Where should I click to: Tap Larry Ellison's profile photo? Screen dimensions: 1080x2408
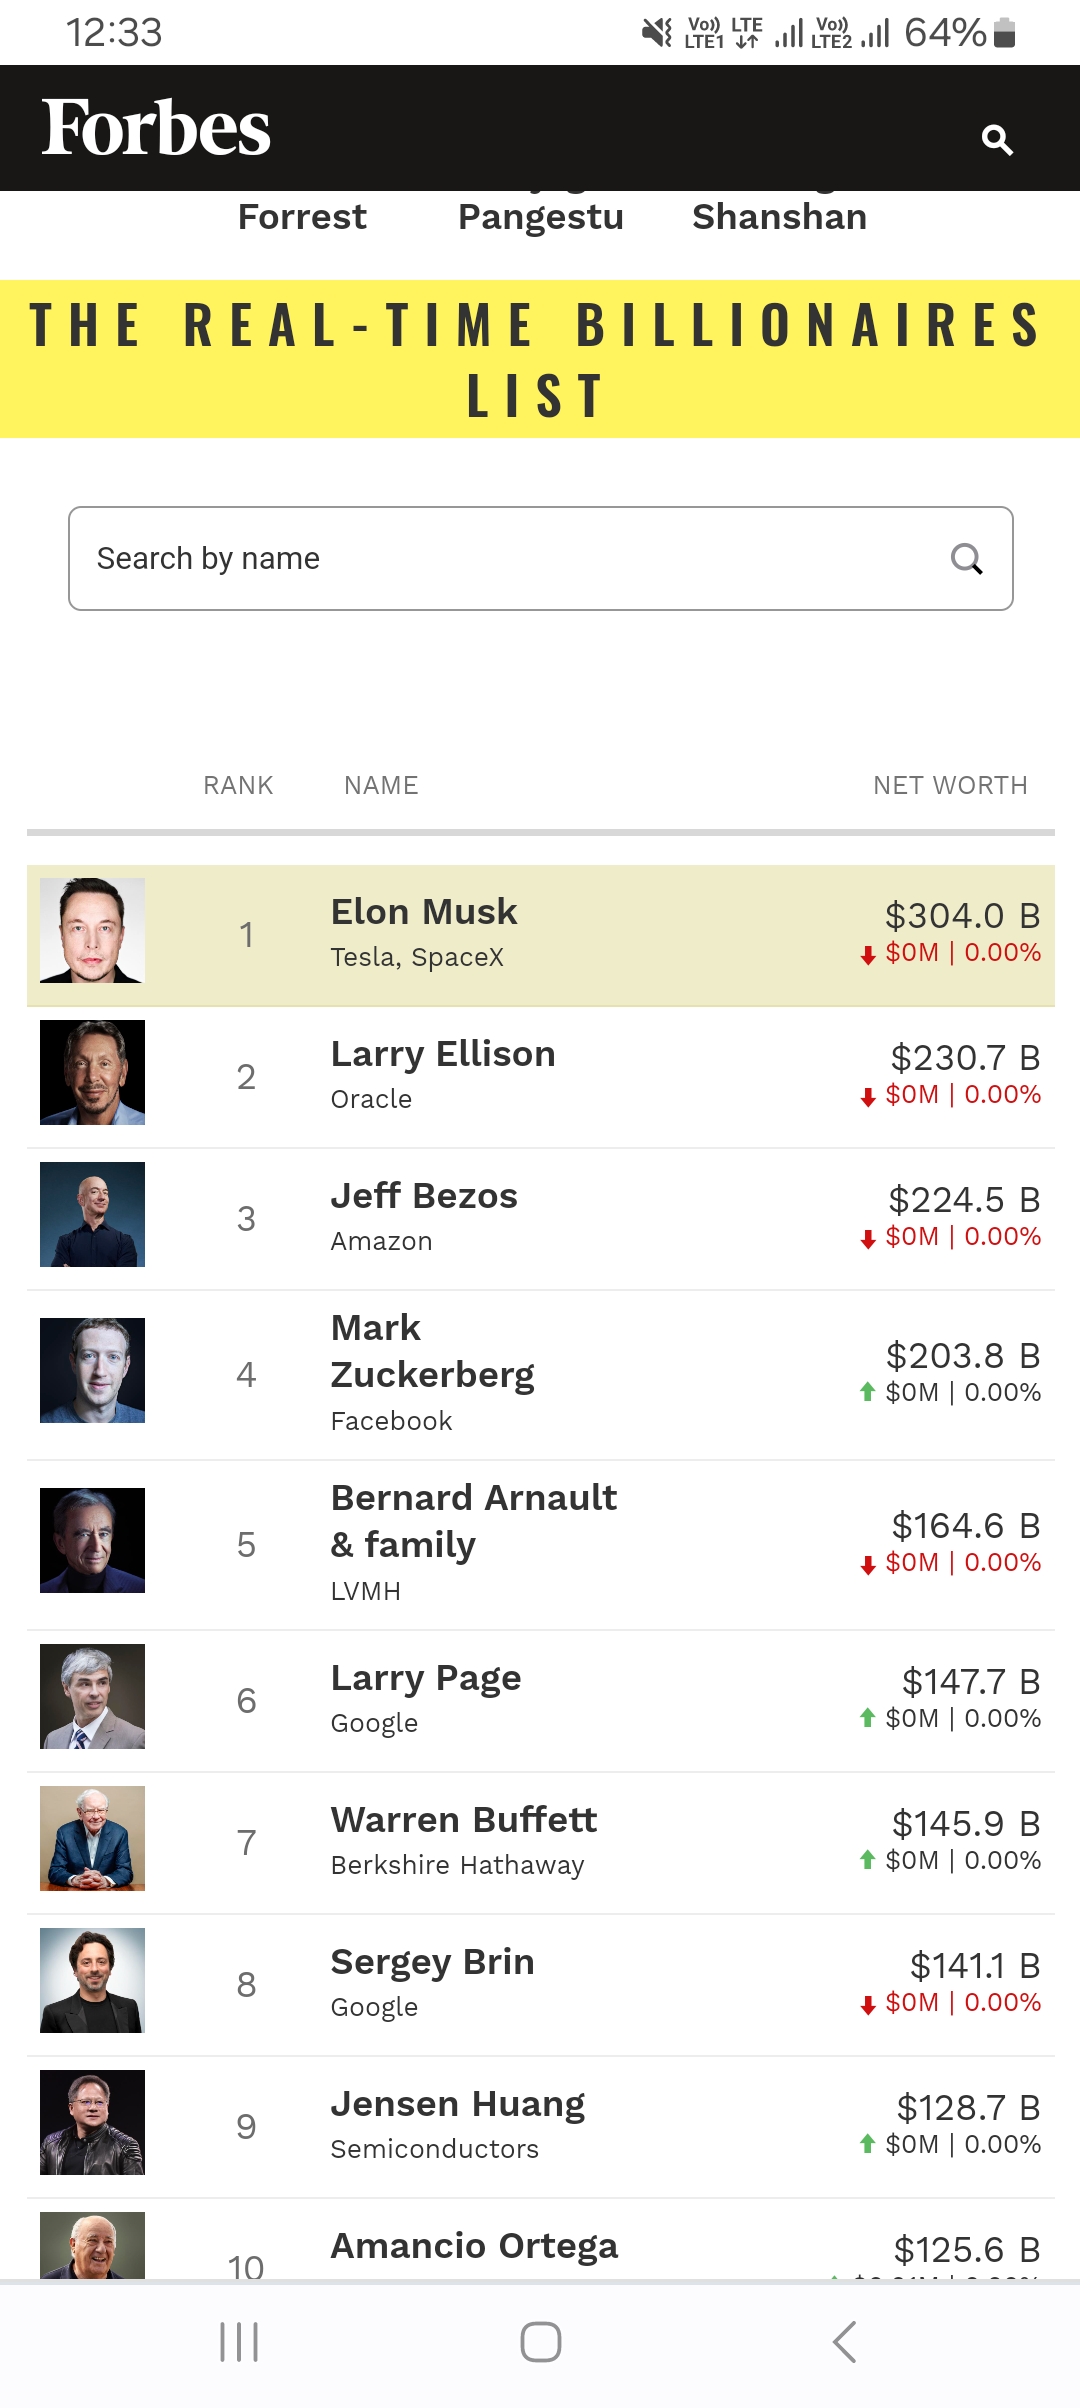[92, 1072]
